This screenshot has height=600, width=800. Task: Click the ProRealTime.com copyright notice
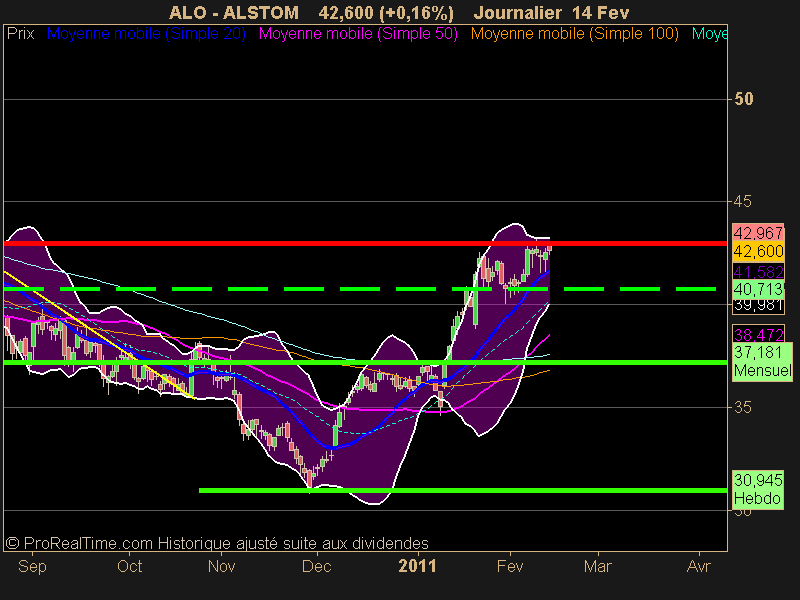217,543
